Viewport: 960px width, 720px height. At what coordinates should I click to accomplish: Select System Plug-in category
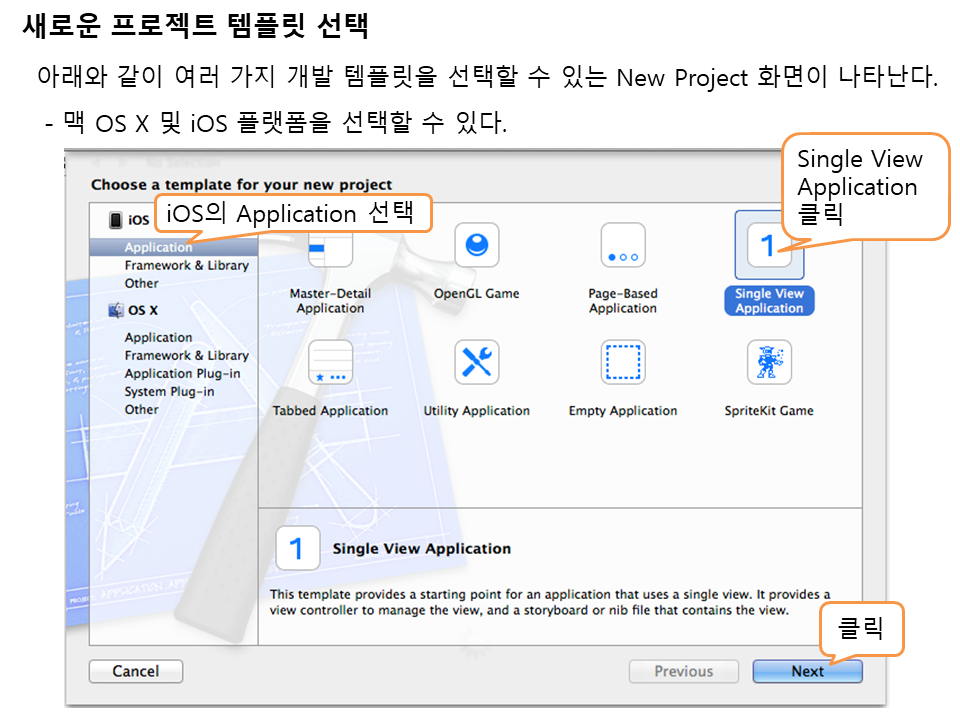[169, 391]
